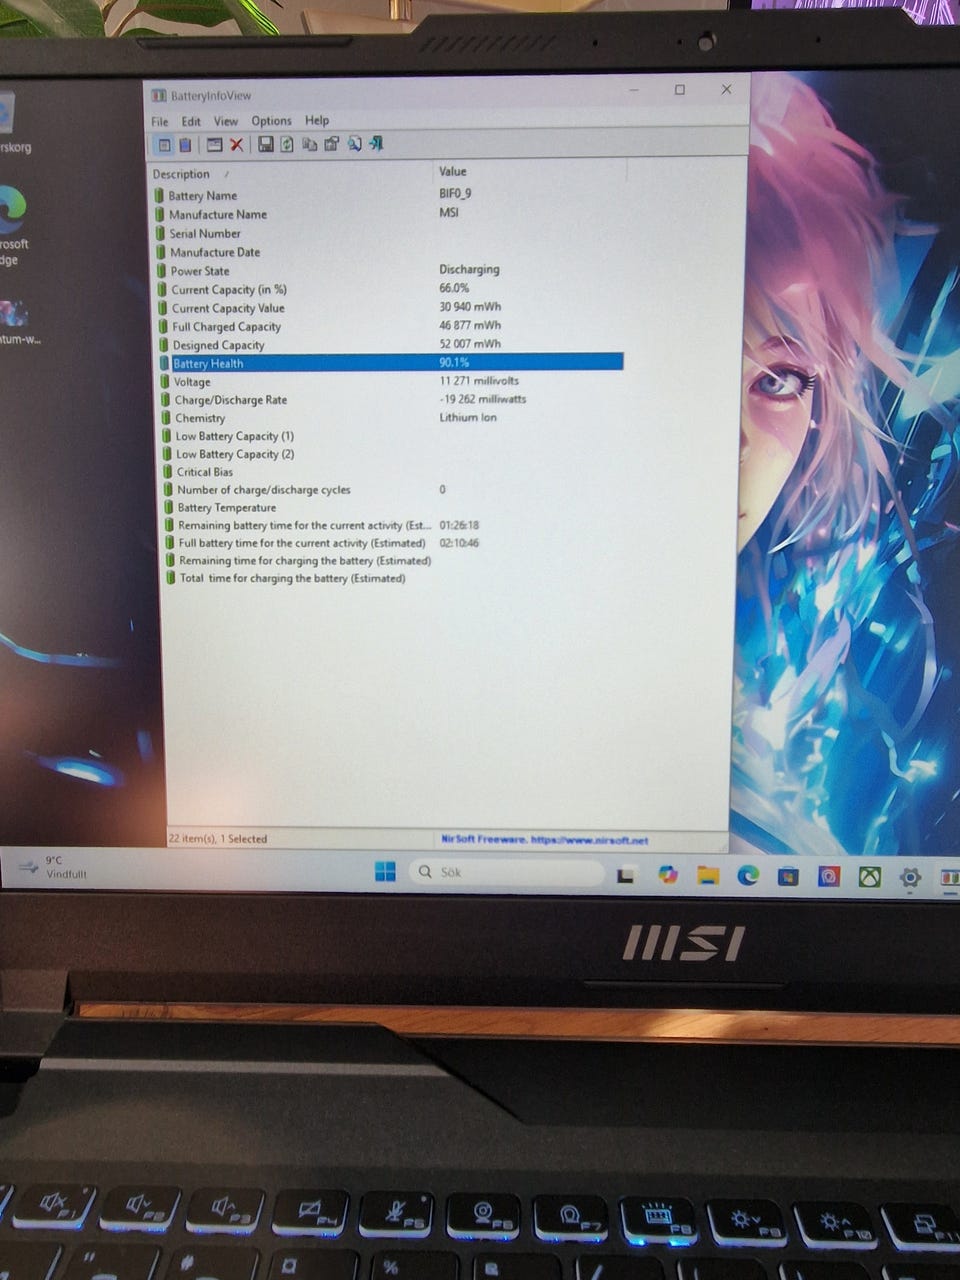Open the Windows Start menu
This screenshot has height=1280, width=960.
pos(385,872)
